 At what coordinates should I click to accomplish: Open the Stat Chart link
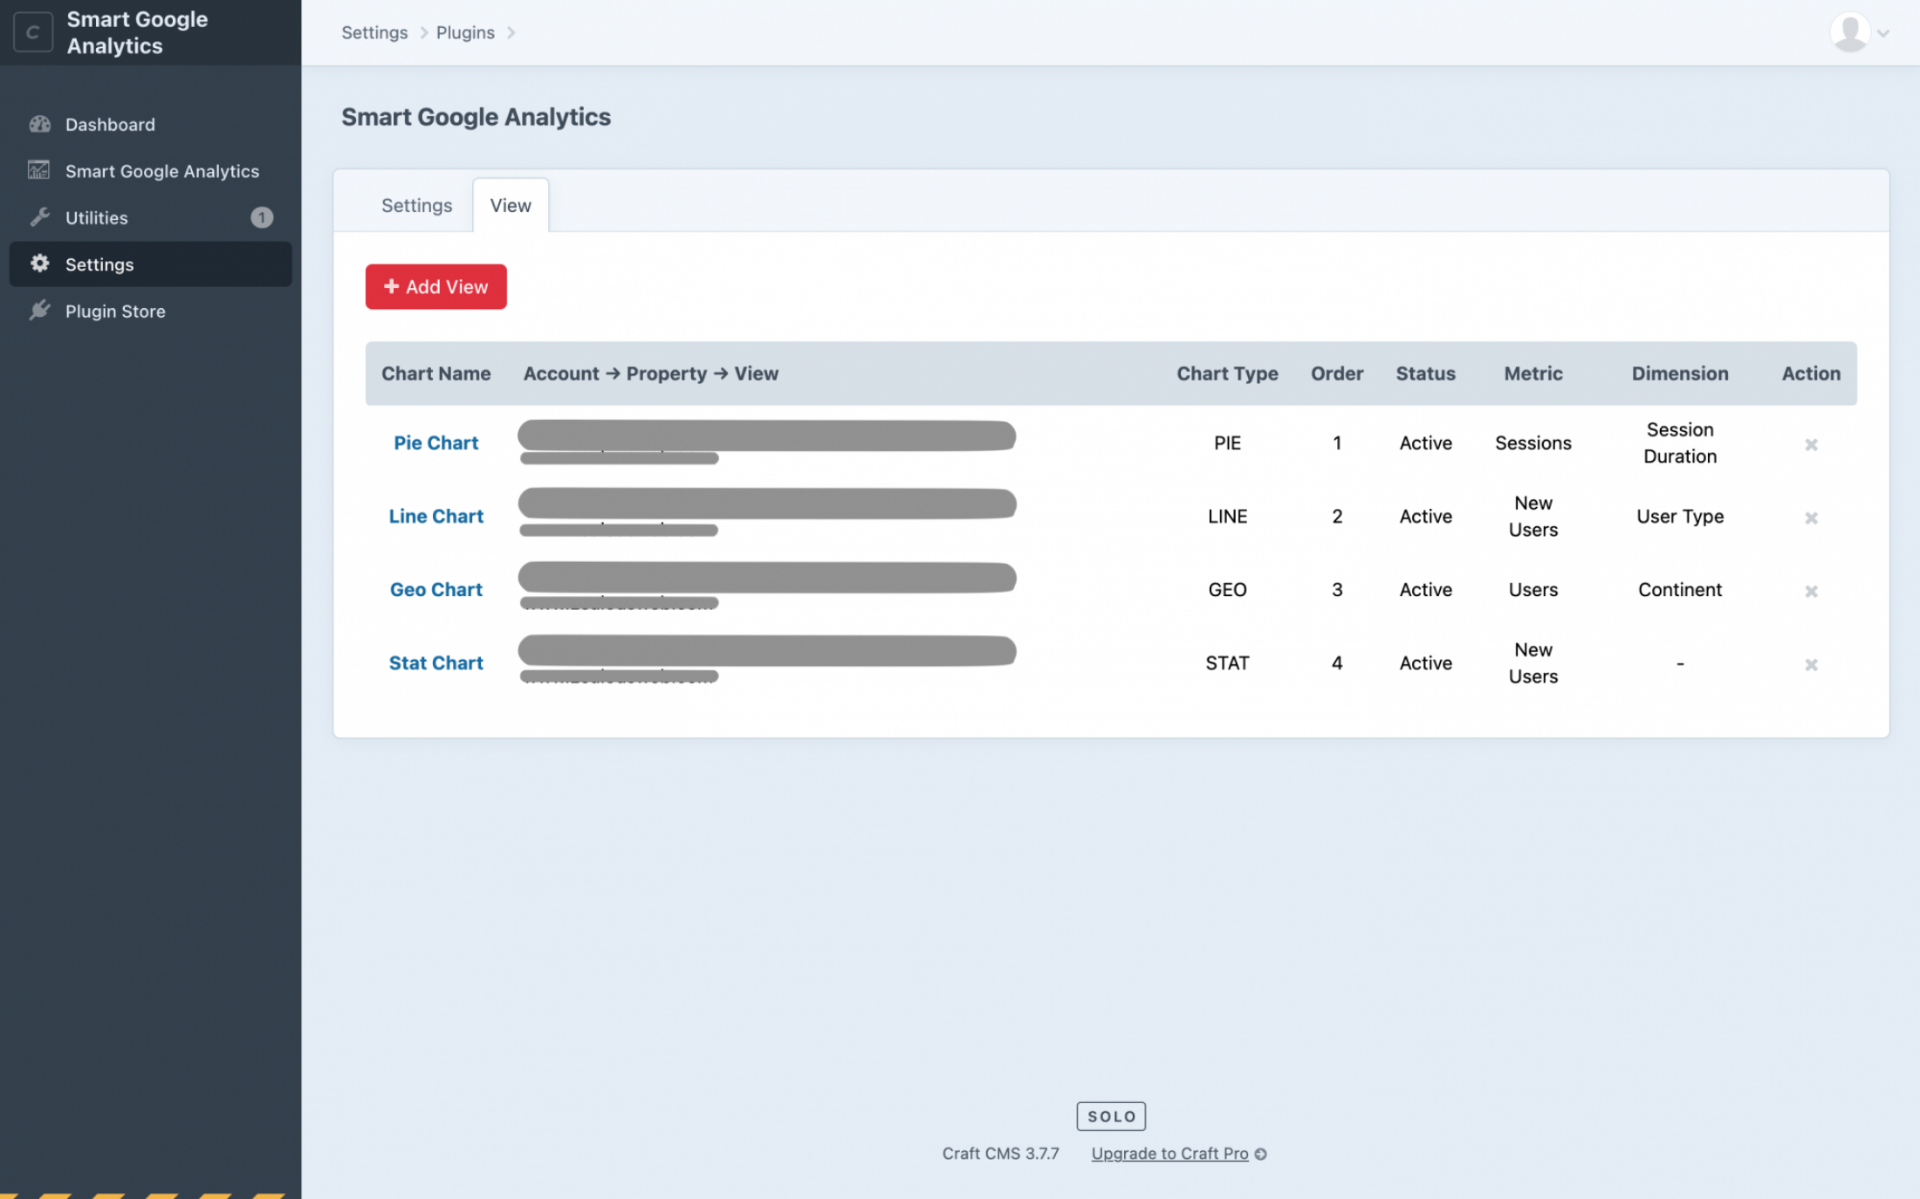435,663
